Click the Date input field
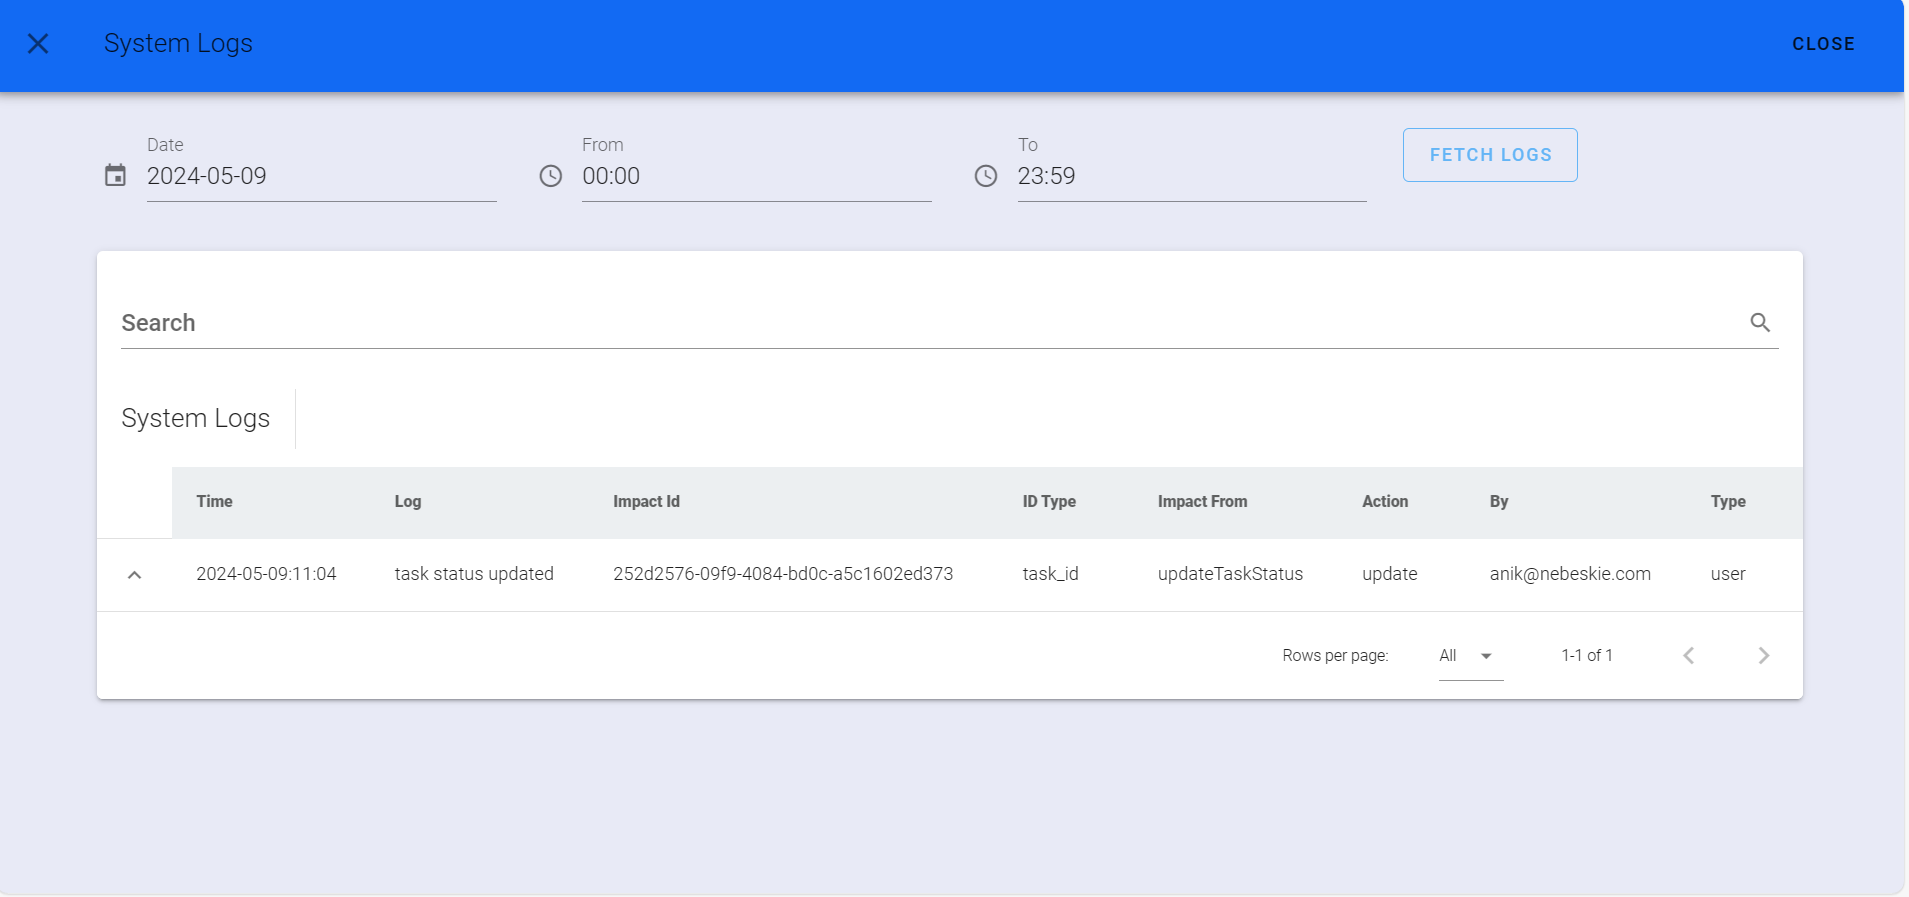Image resolution: width=1909 pixels, height=897 pixels. click(321, 177)
